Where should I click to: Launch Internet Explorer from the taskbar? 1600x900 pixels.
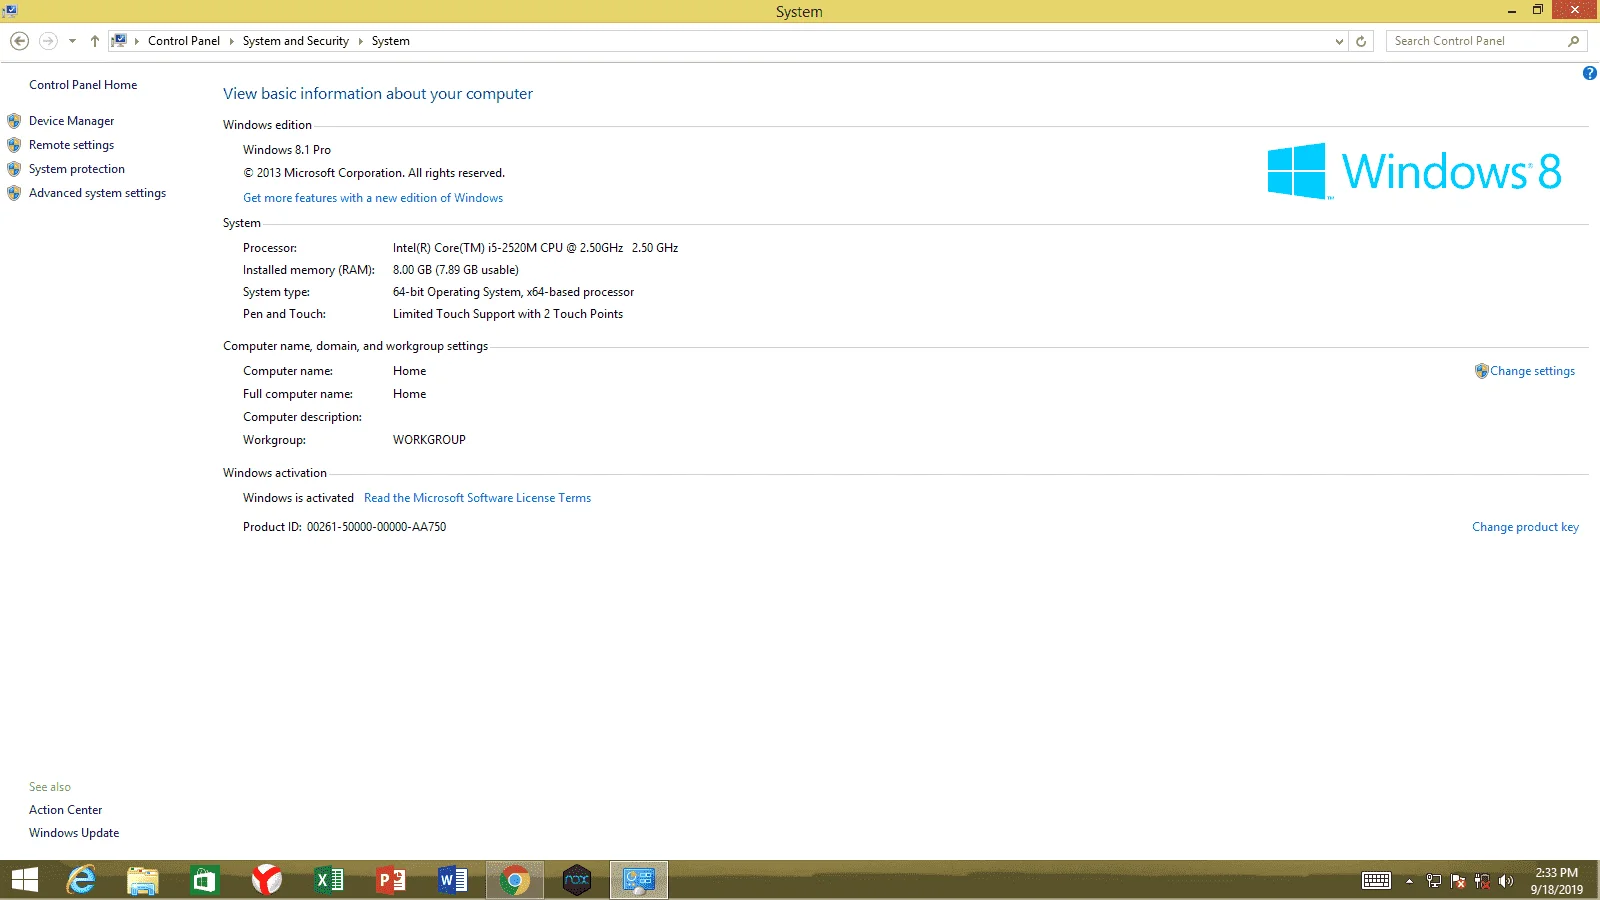click(81, 880)
